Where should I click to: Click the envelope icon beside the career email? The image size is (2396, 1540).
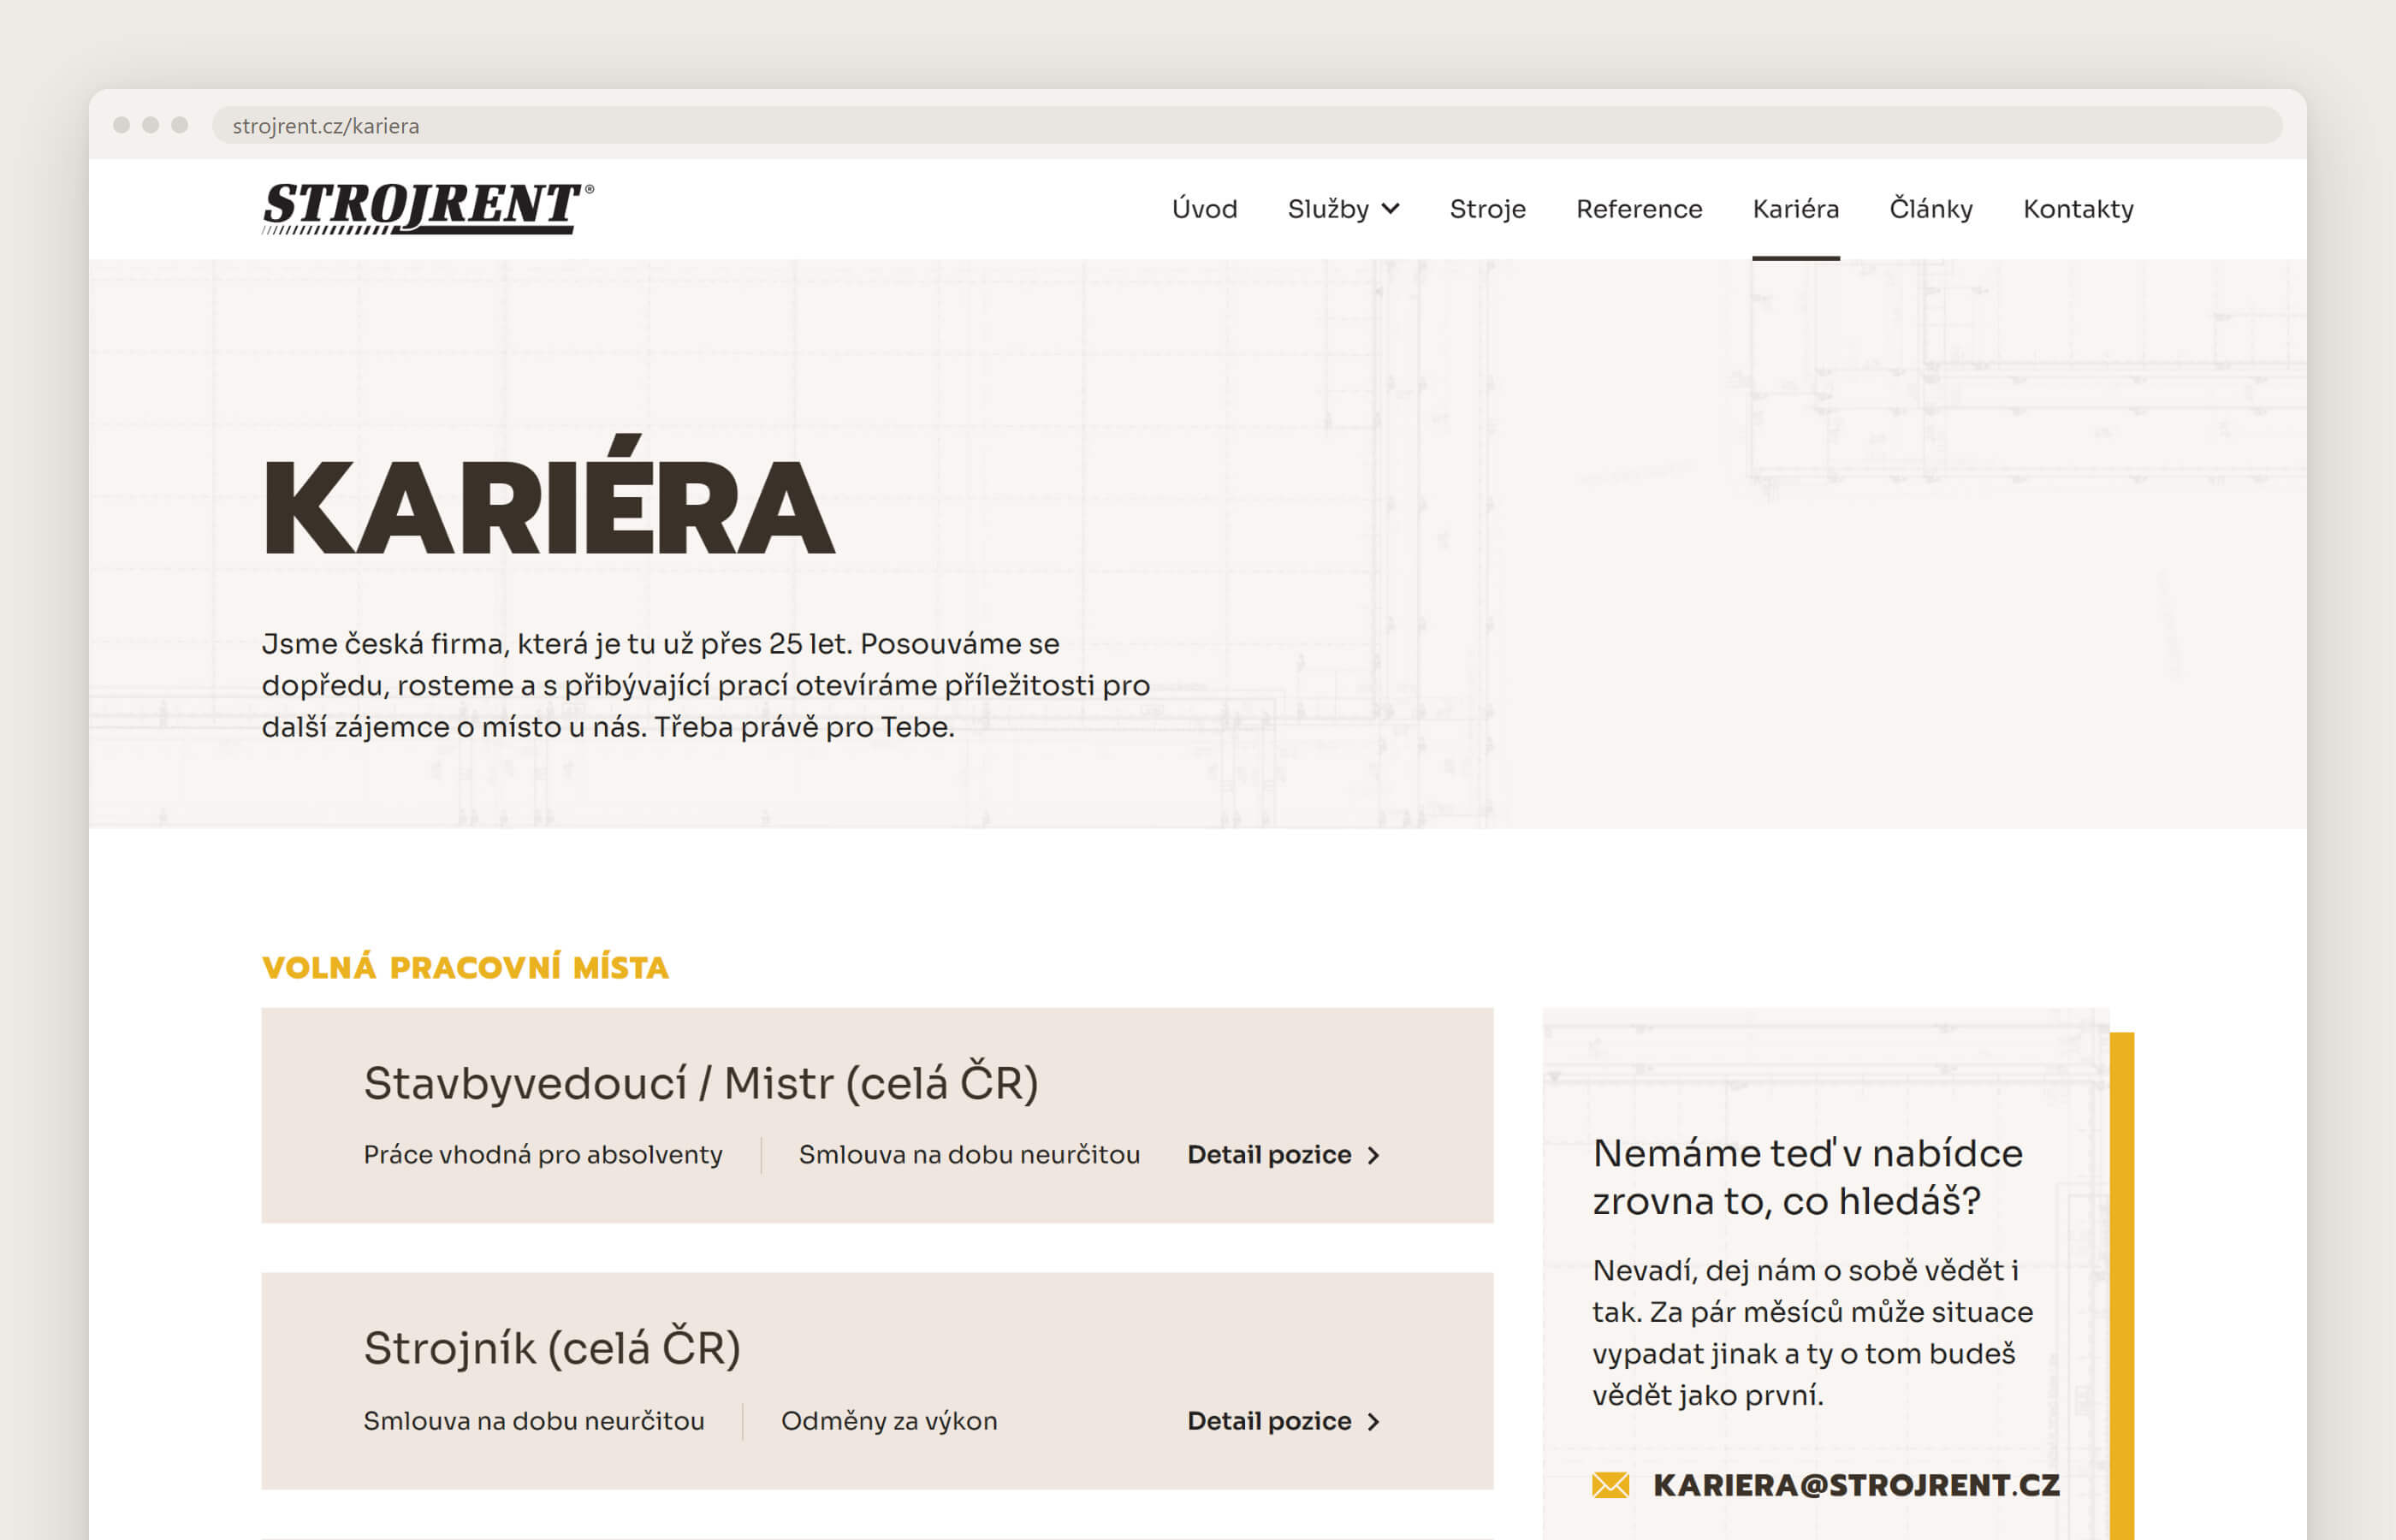[1610, 1485]
